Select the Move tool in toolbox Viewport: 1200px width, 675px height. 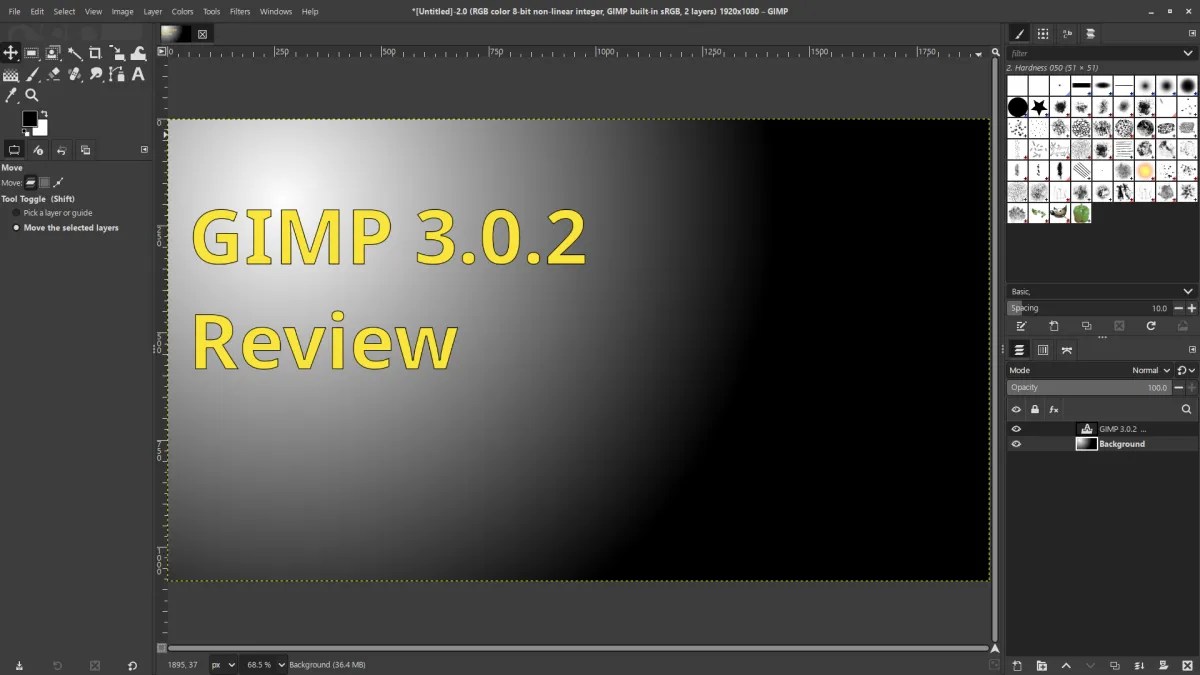10,53
